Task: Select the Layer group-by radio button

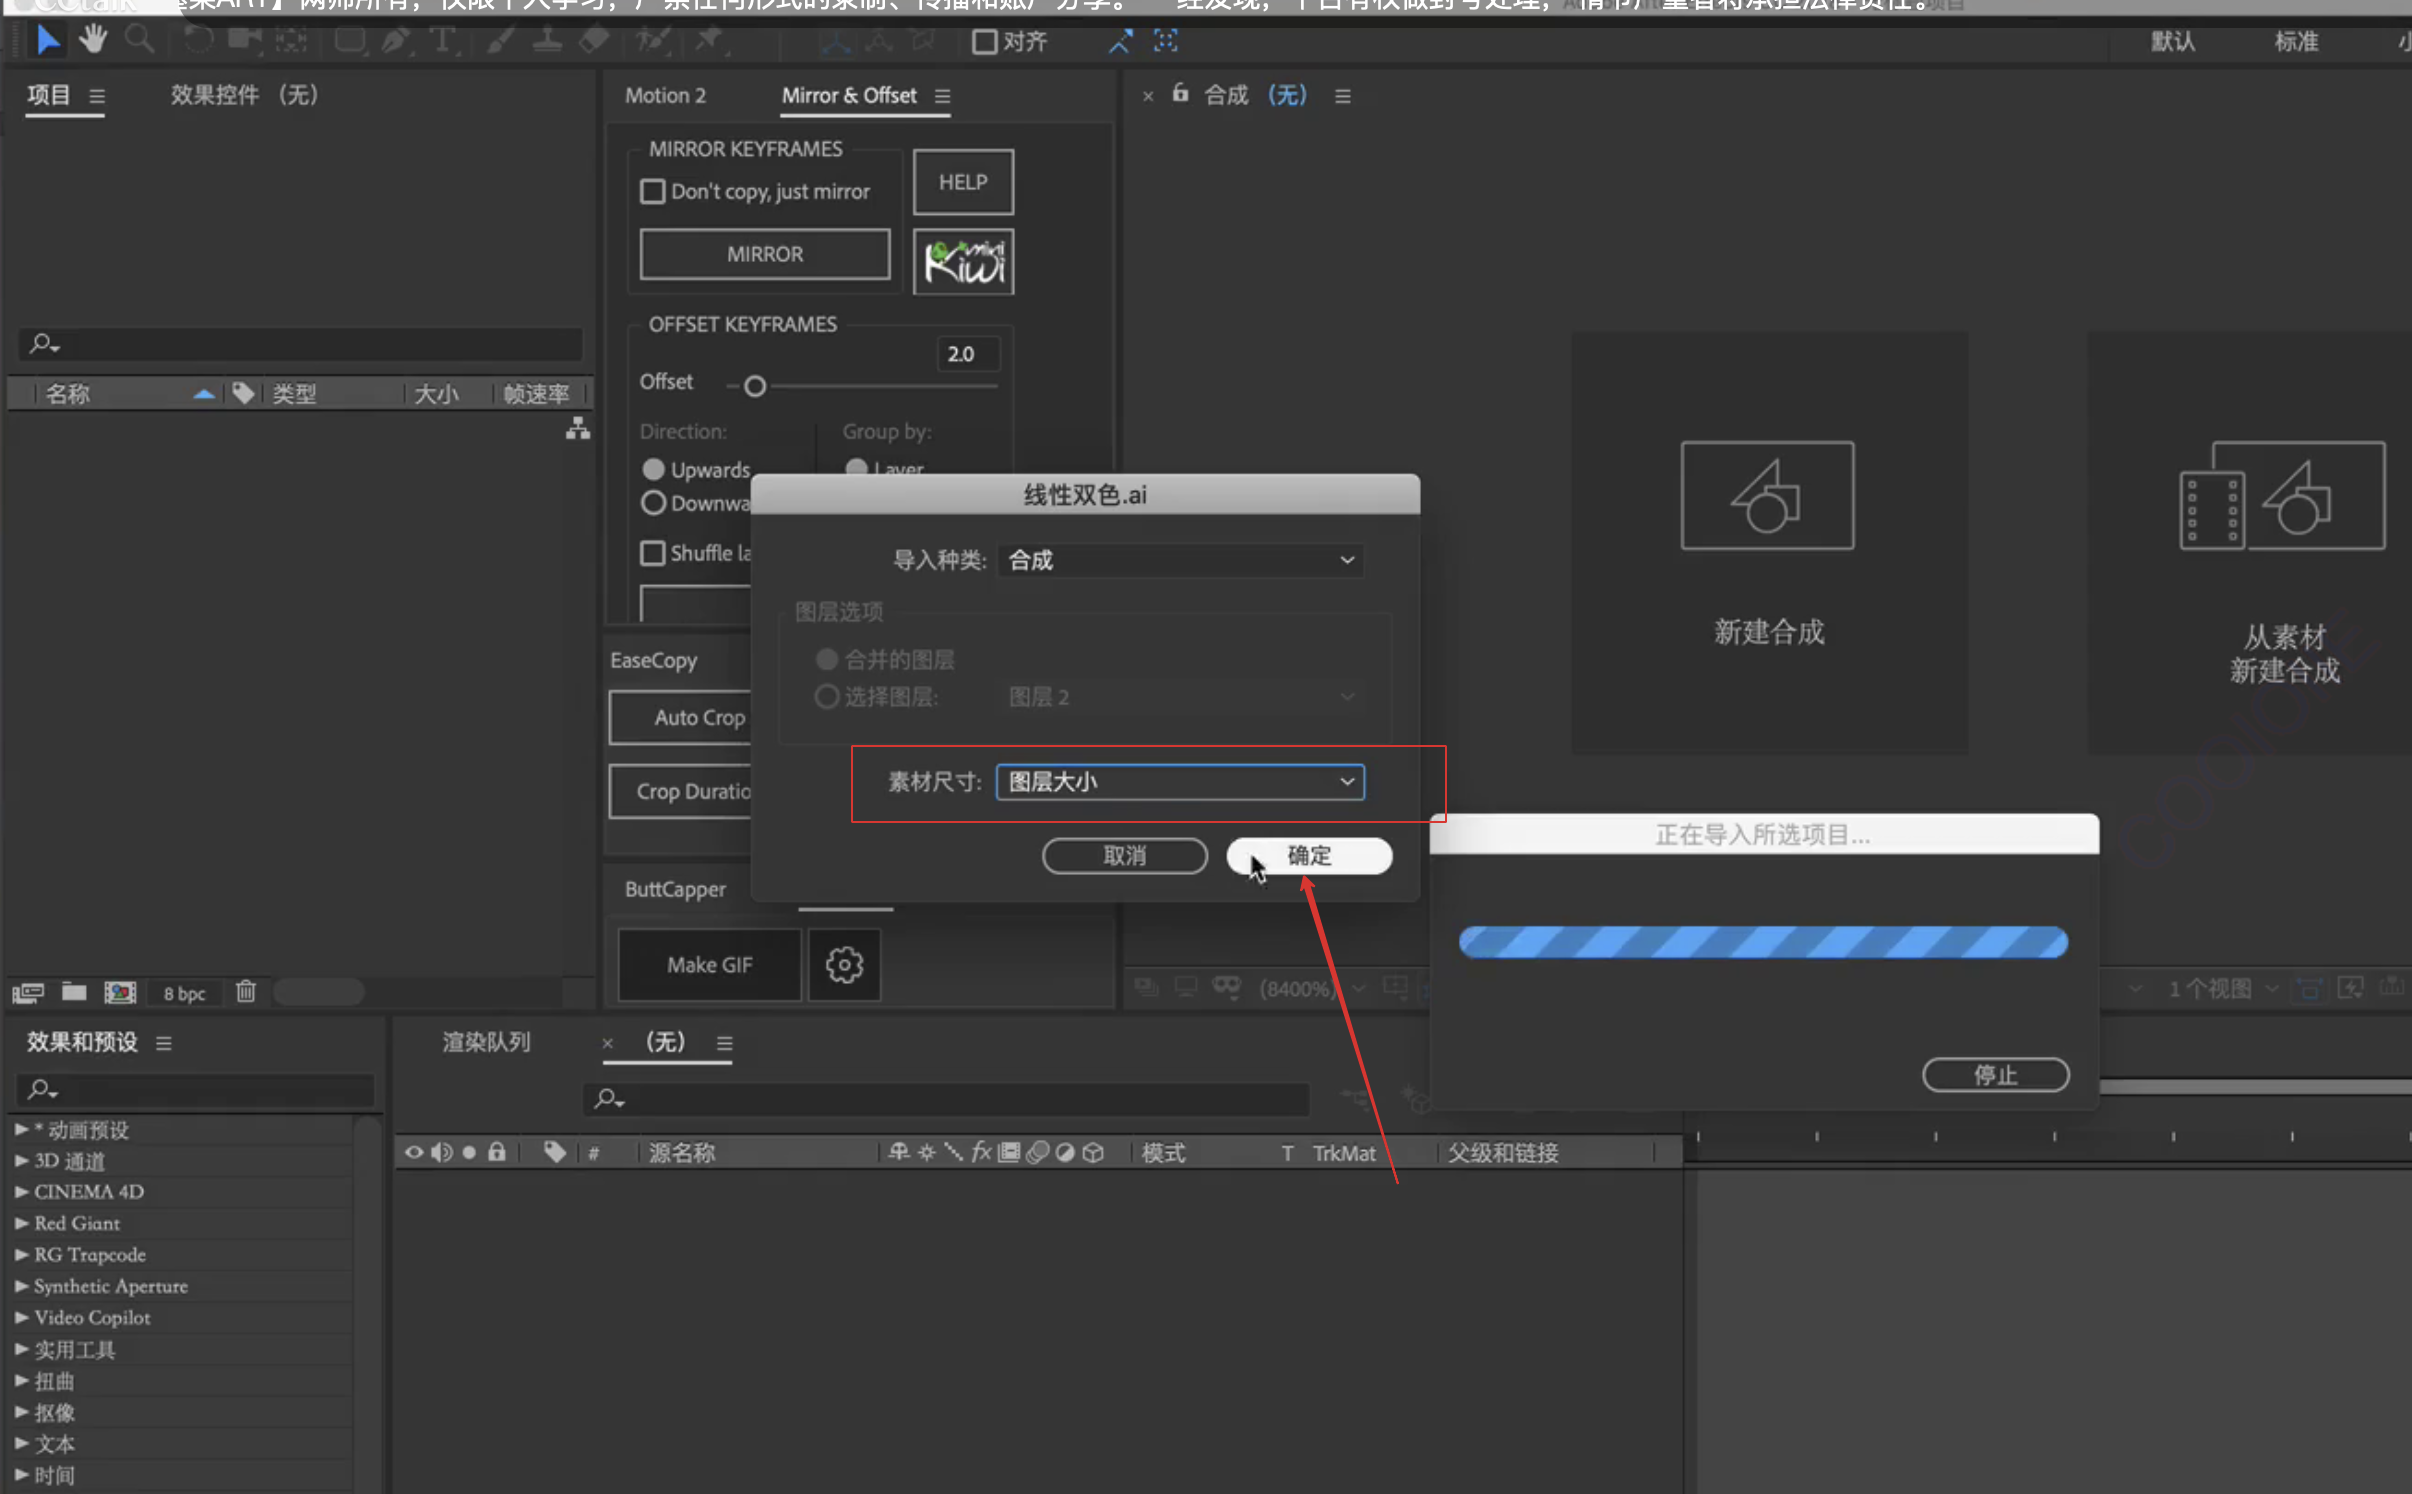Action: pyautogui.click(x=856, y=468)
